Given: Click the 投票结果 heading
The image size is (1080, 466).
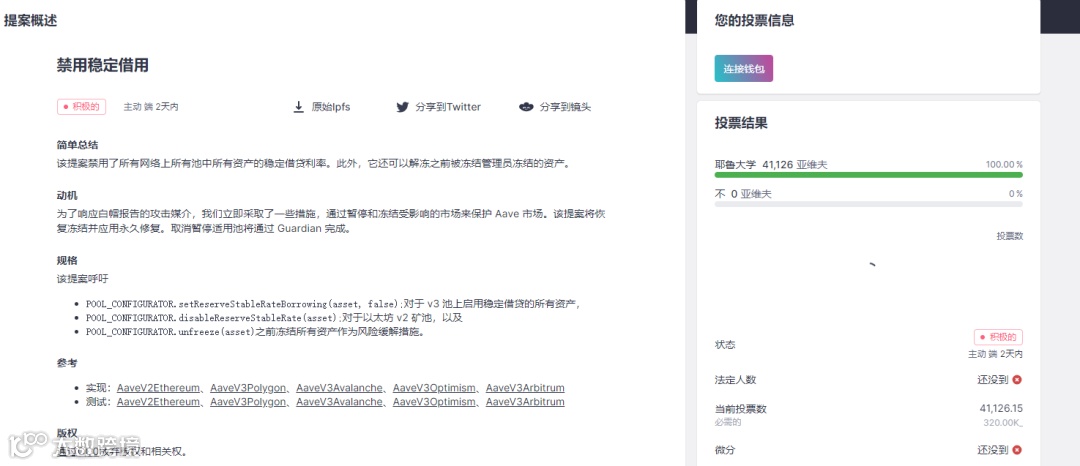Looking at the screenshot, I should click(x=741, y=124).
